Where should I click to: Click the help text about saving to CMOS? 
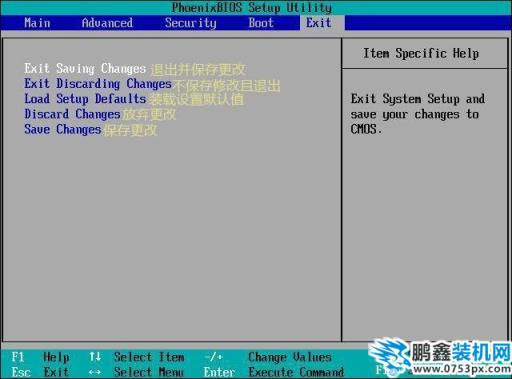pyautogui.click(x=418, y=114)
